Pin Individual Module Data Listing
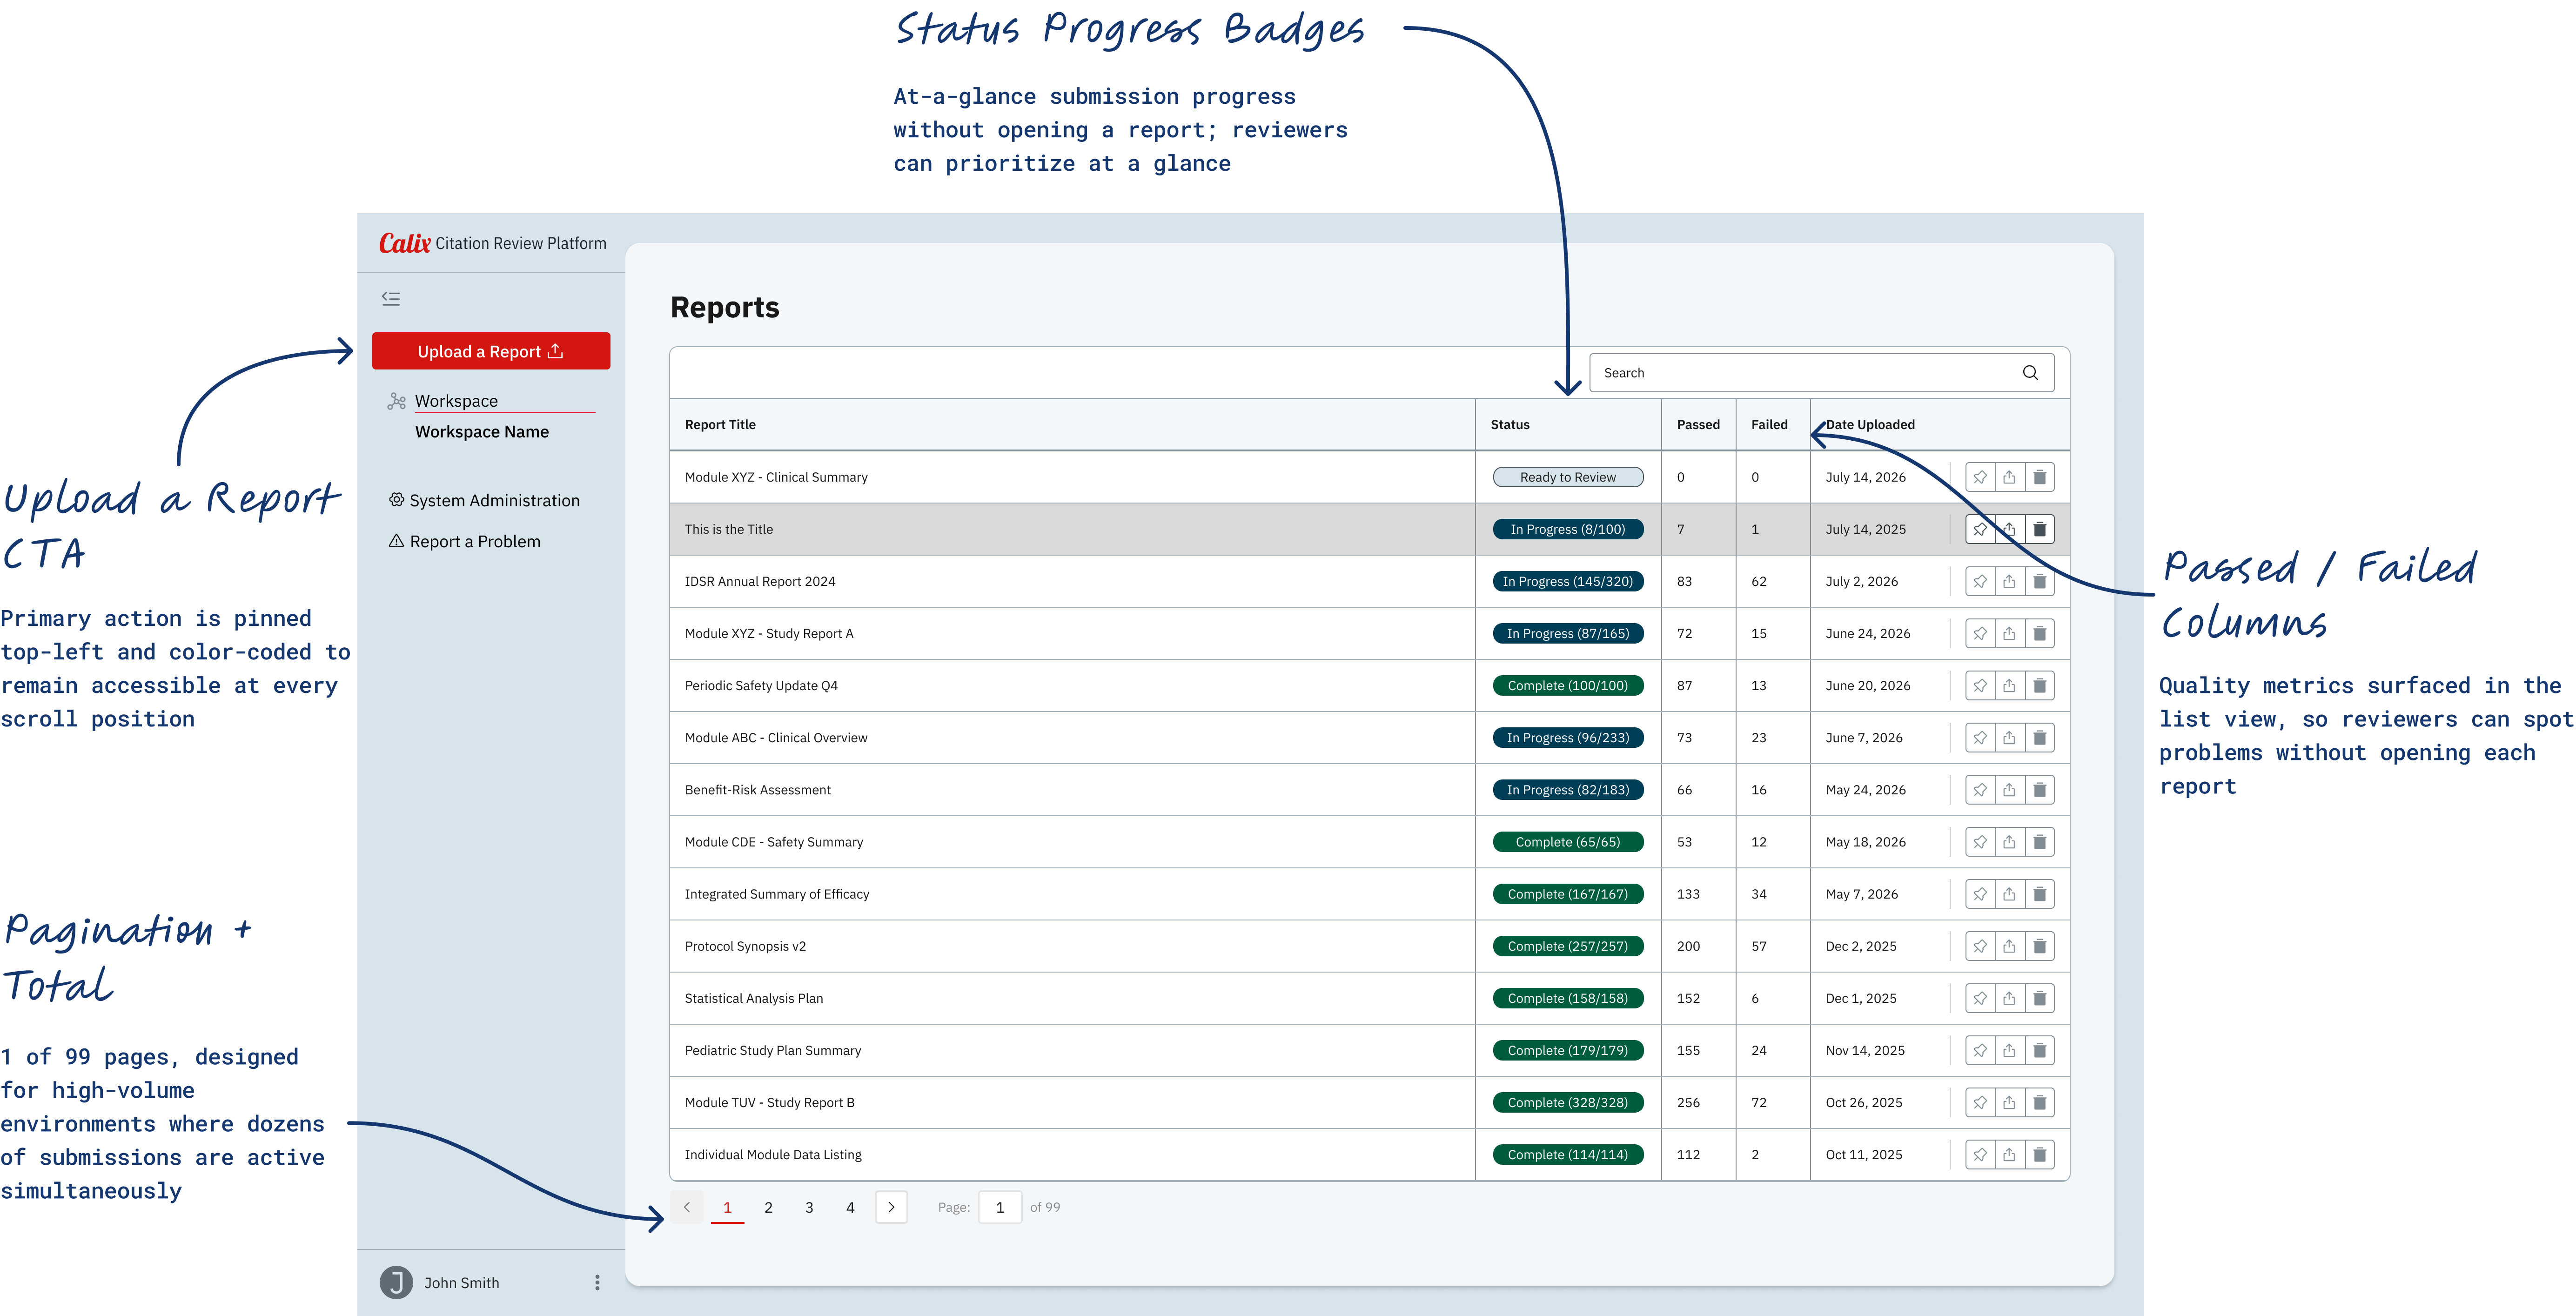This screenshot has height=1316, width=2576. (x=1980, y=1154)
